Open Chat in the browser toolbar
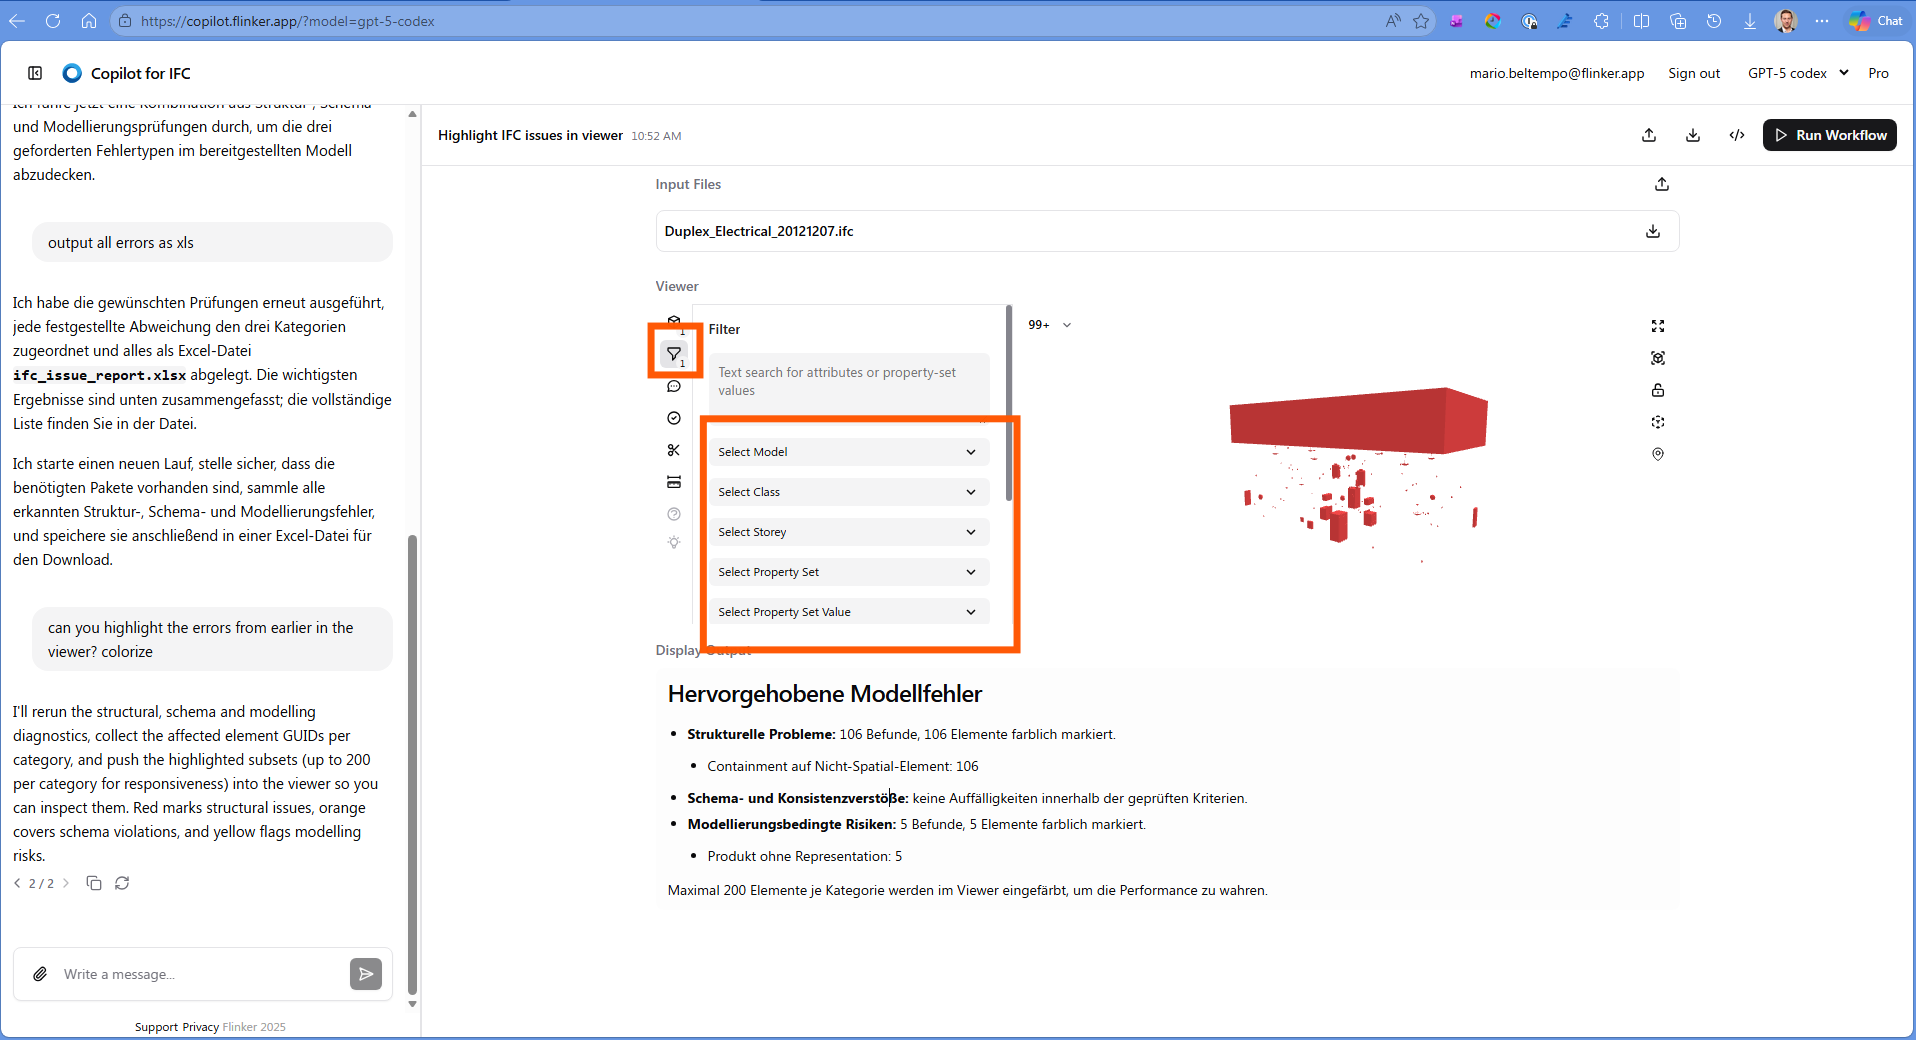Image resolution: width=1916 pixels, height=1040 pixels. pyautogui.click(x=1874, y=20)
